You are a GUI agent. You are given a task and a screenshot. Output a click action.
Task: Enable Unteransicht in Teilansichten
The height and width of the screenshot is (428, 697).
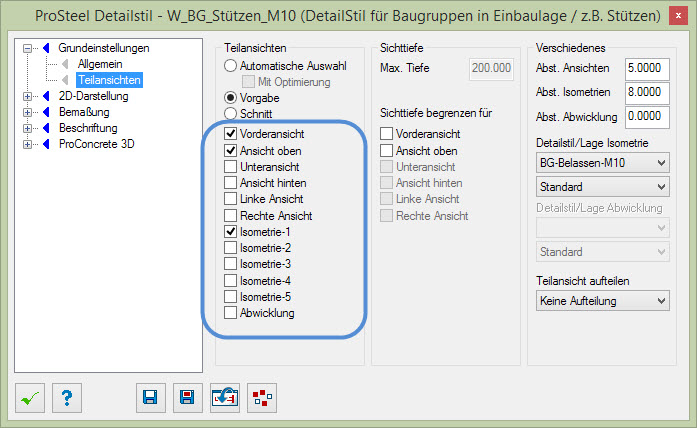click(x=230, y=167)
